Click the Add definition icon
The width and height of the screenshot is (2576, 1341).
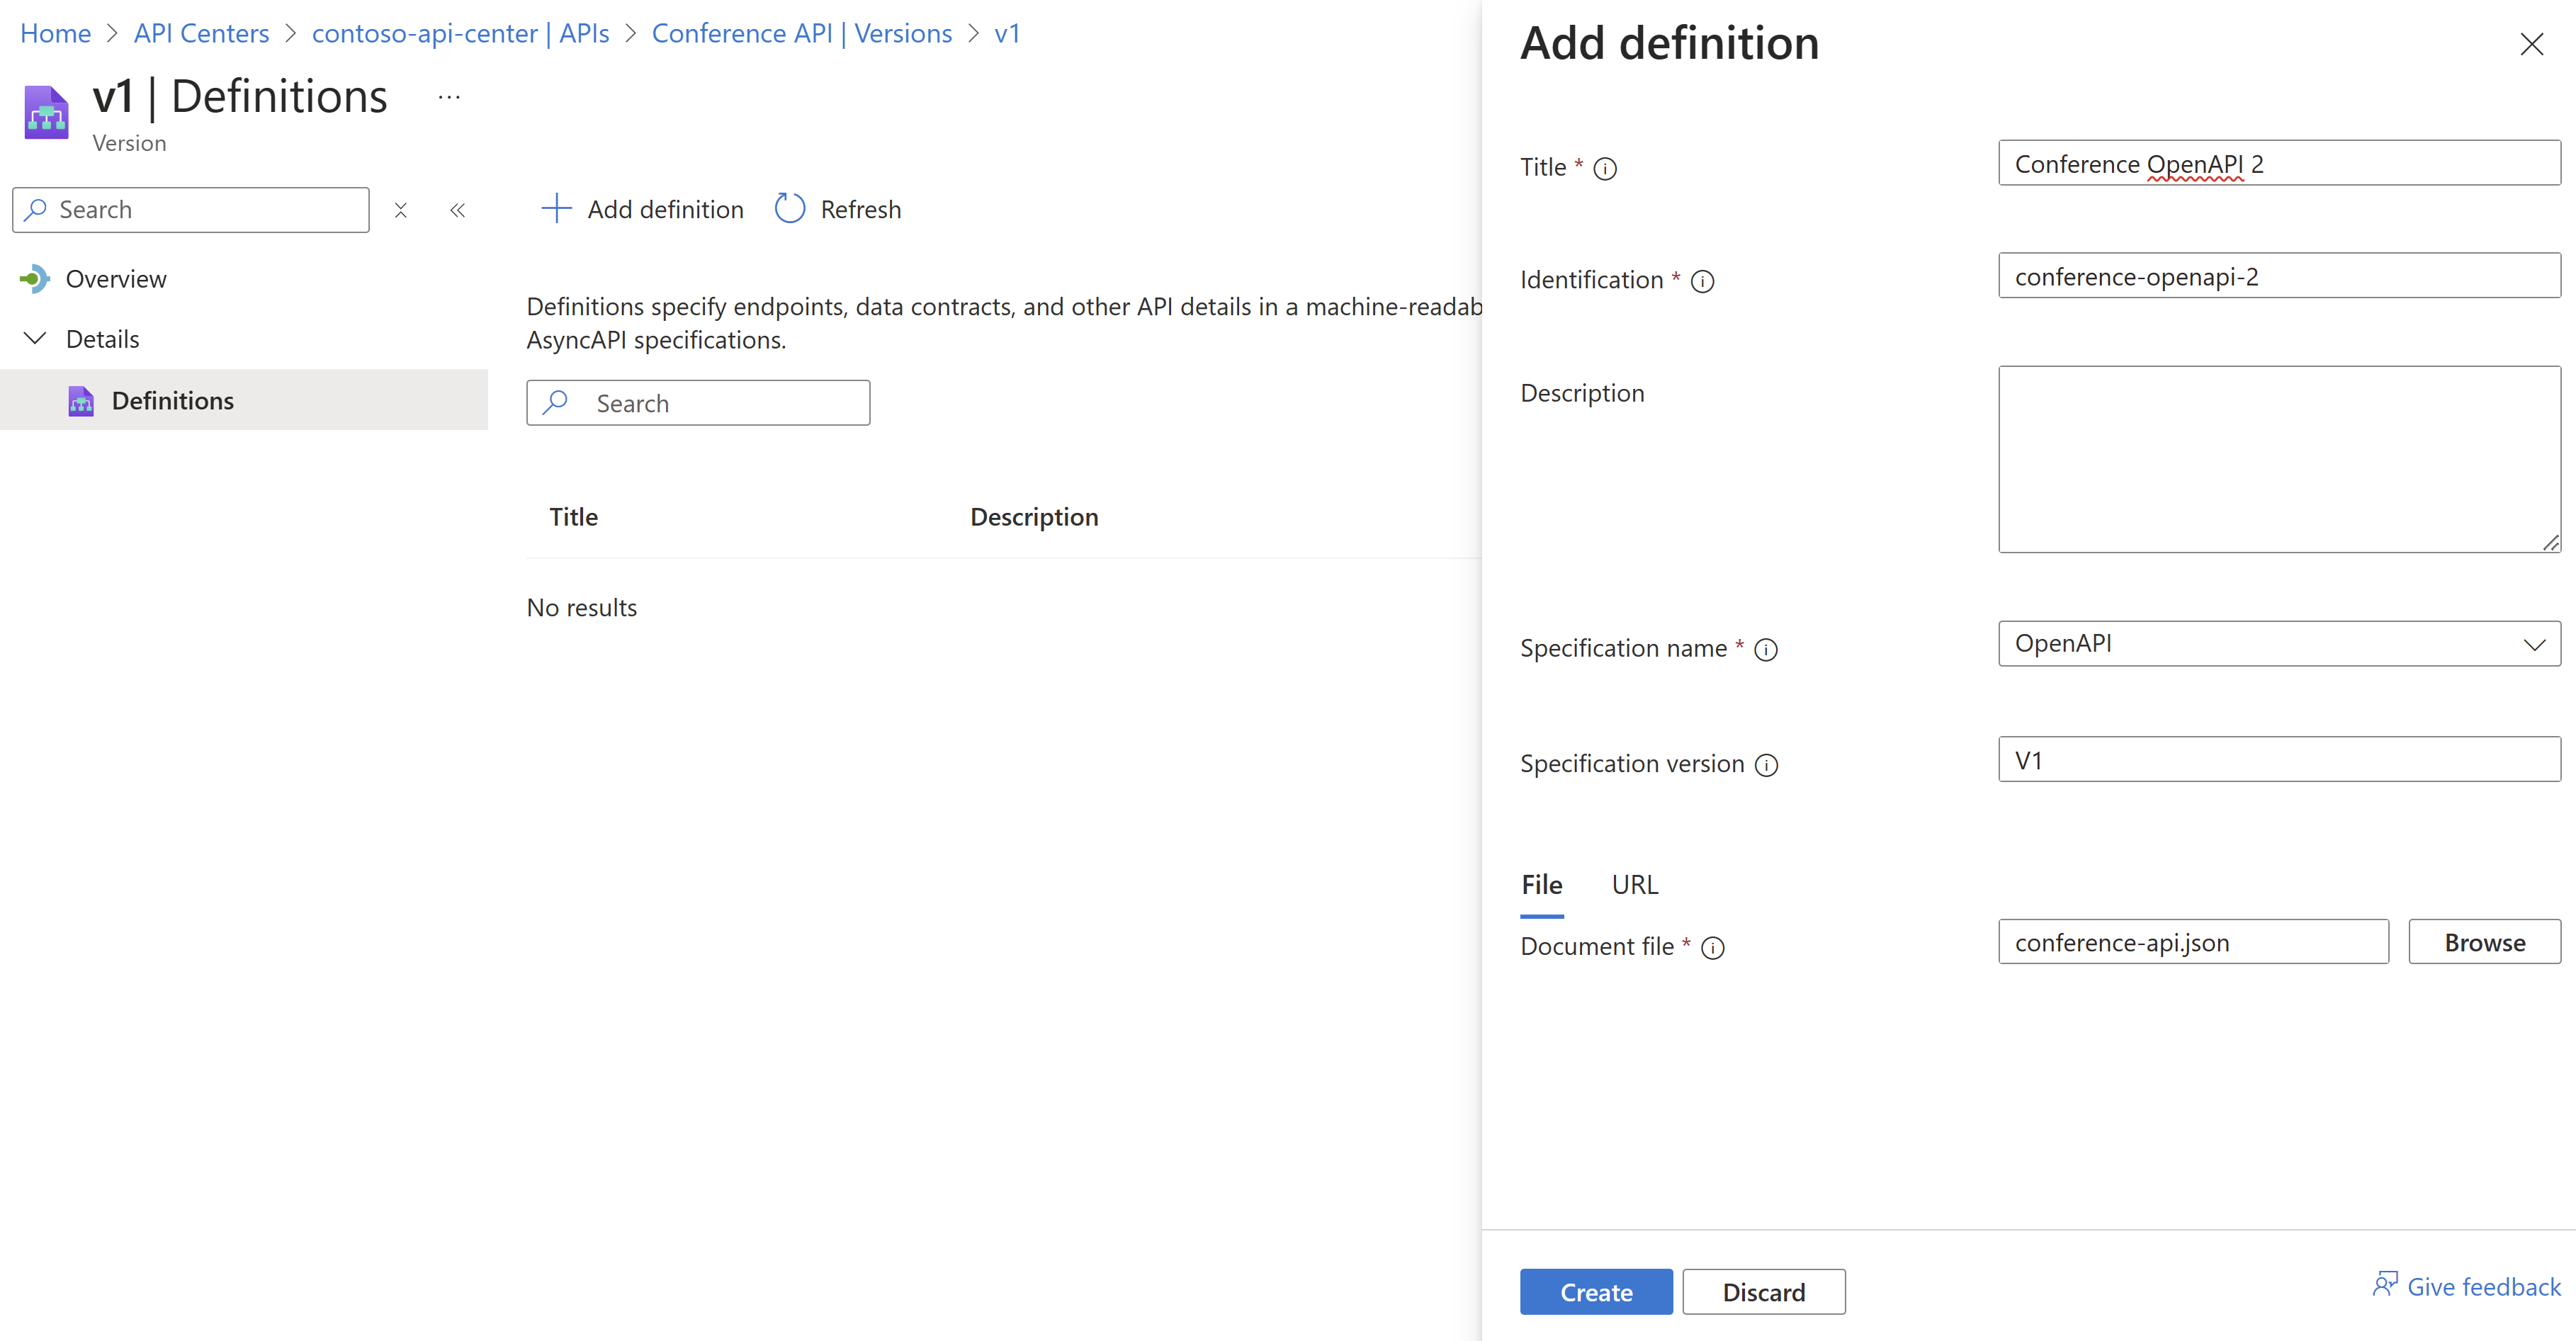(x=555, y=208)
